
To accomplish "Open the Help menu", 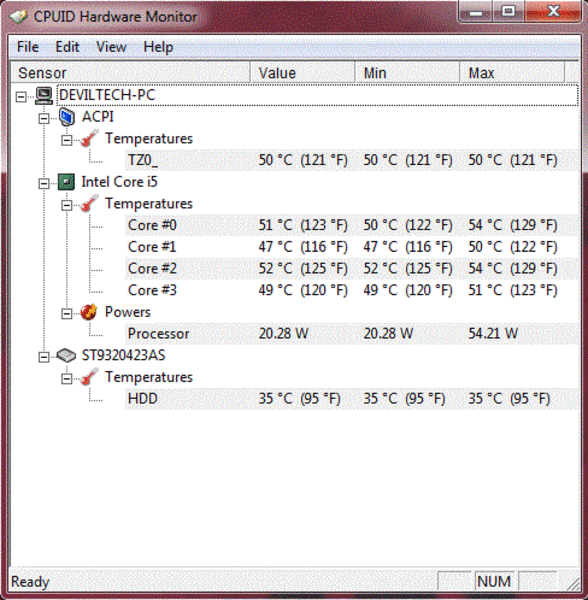I will pyautogui.click(x=158, y=47).
